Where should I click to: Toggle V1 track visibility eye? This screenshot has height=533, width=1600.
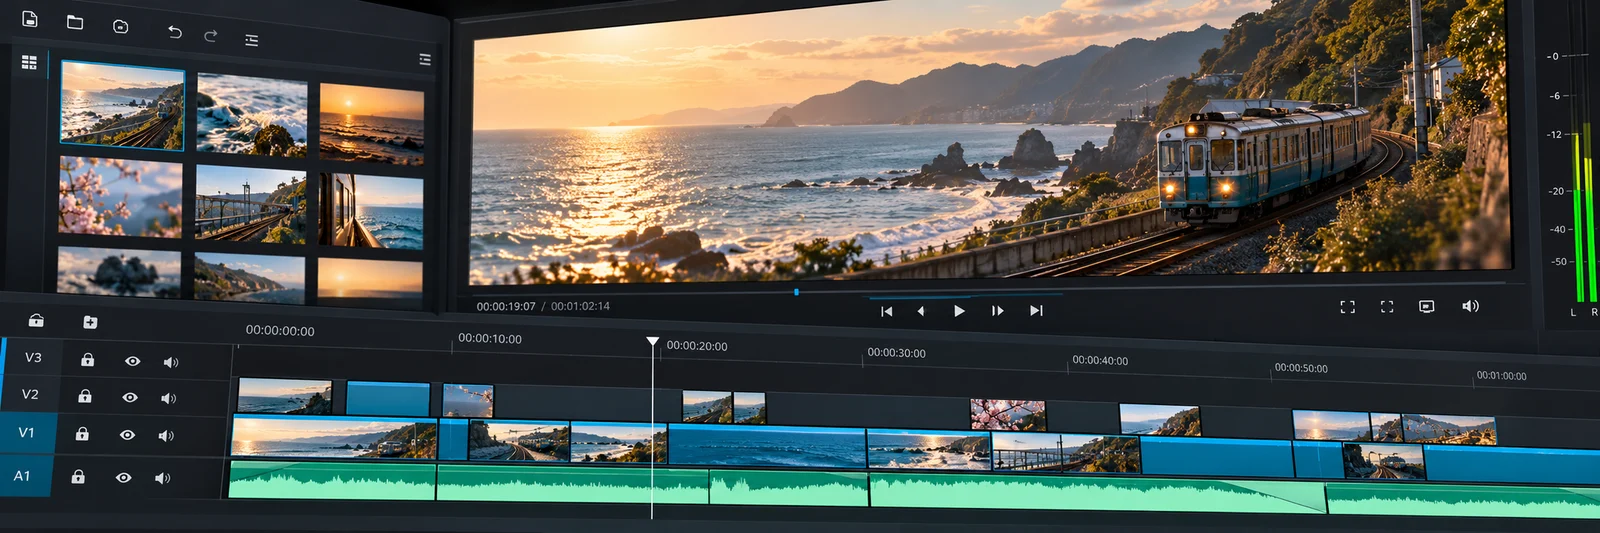pos(127,435)
